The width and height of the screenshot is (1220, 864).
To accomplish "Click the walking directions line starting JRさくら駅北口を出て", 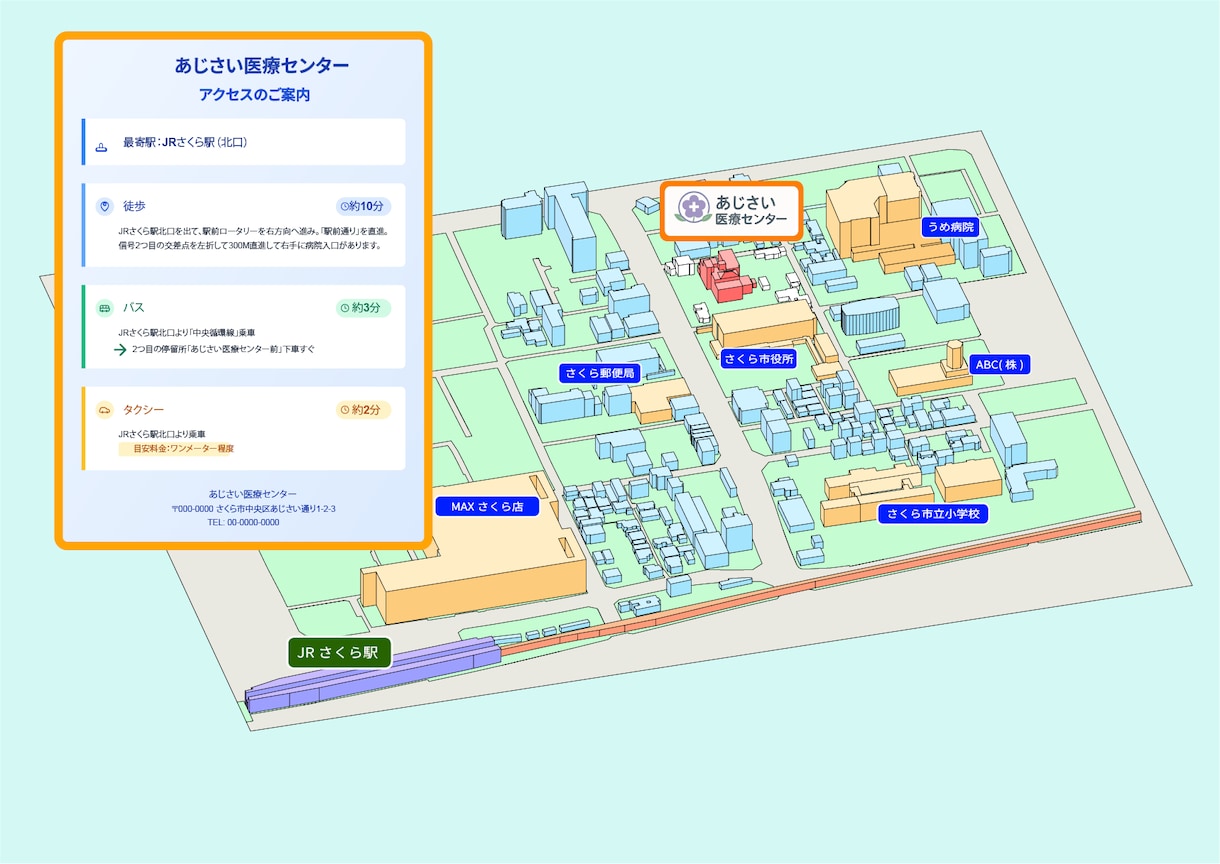I will [x=252, y=230].
